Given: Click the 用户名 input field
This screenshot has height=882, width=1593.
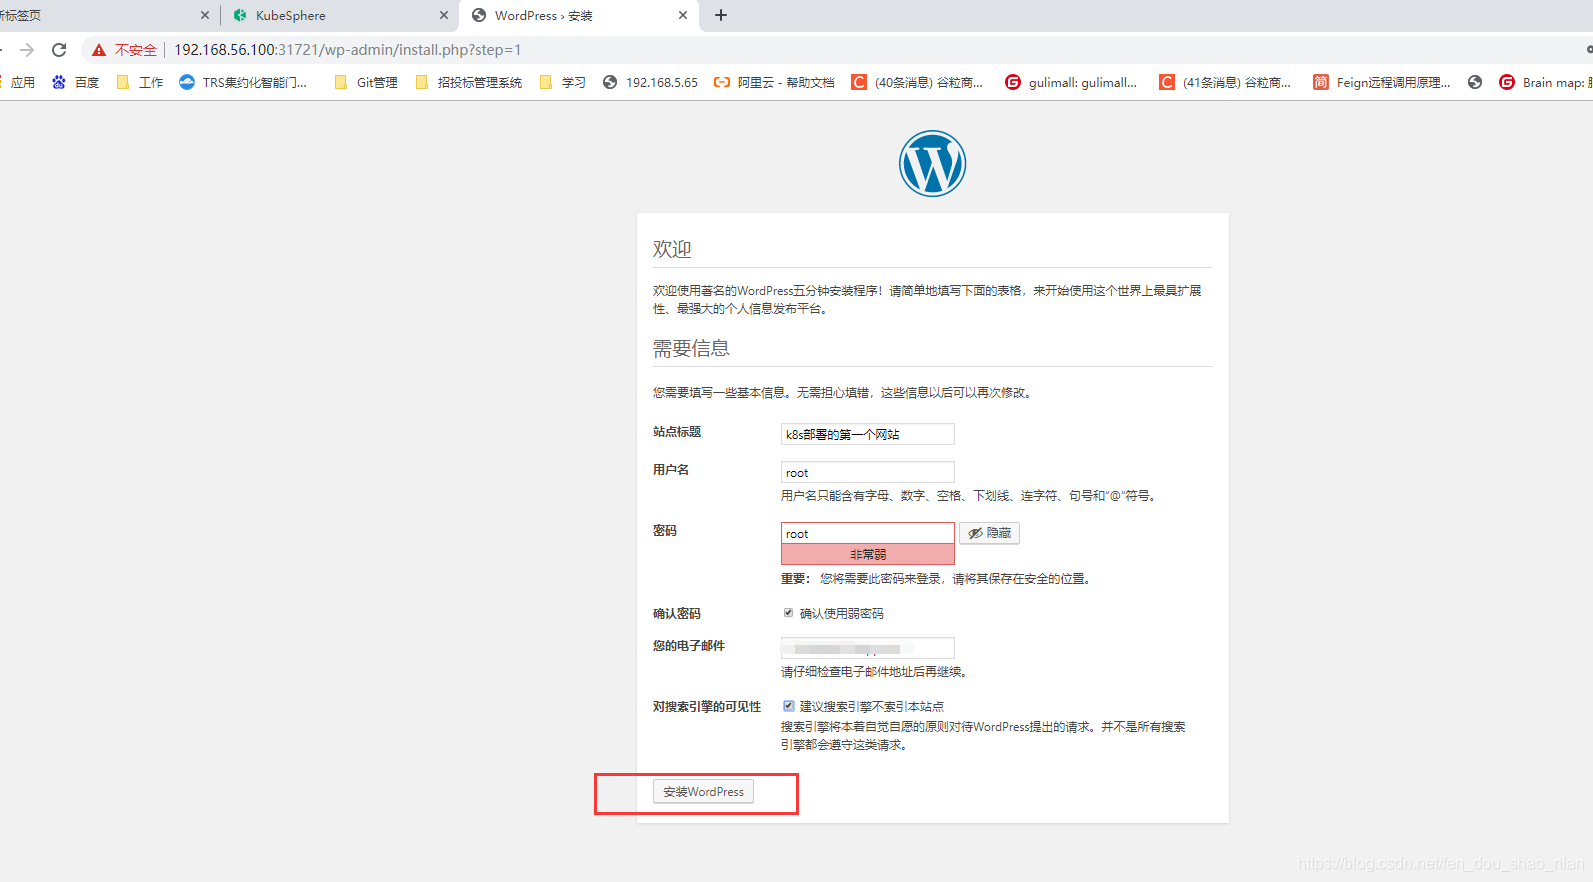Looking at the screenshot, I should tap(867, 472).
